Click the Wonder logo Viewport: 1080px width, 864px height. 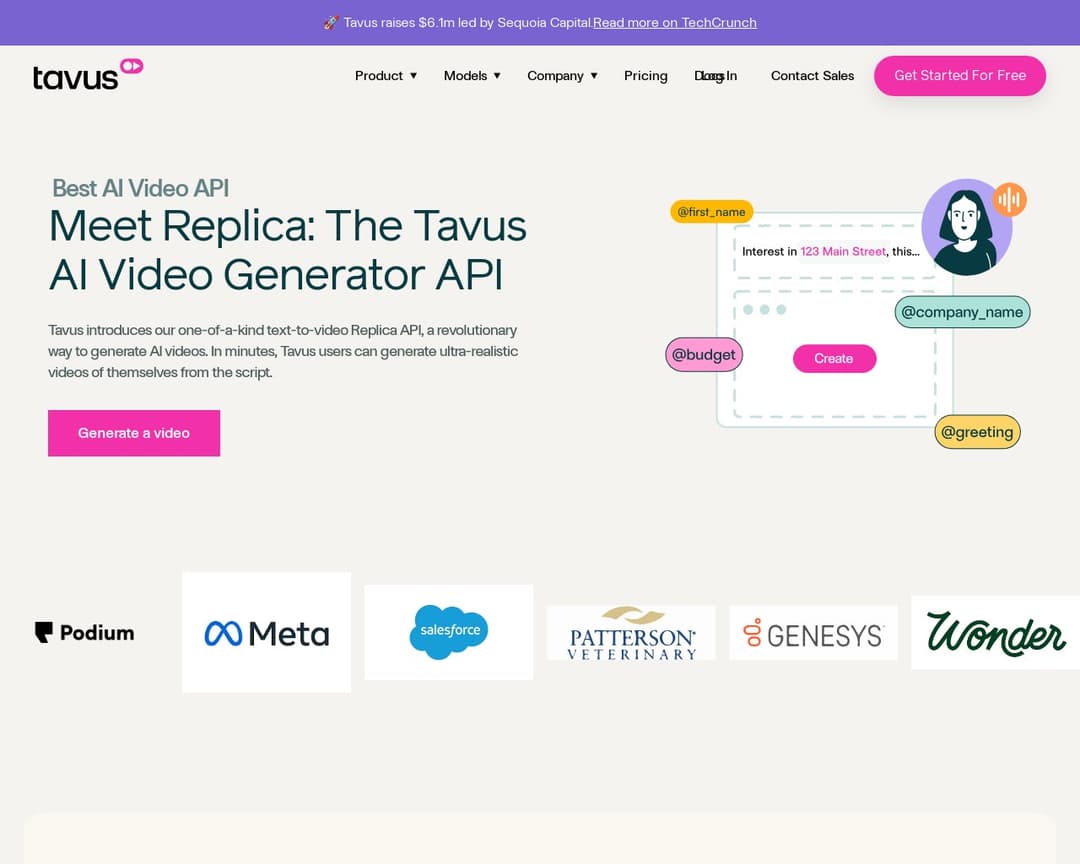pyautogui.click(x=995, y=632)
